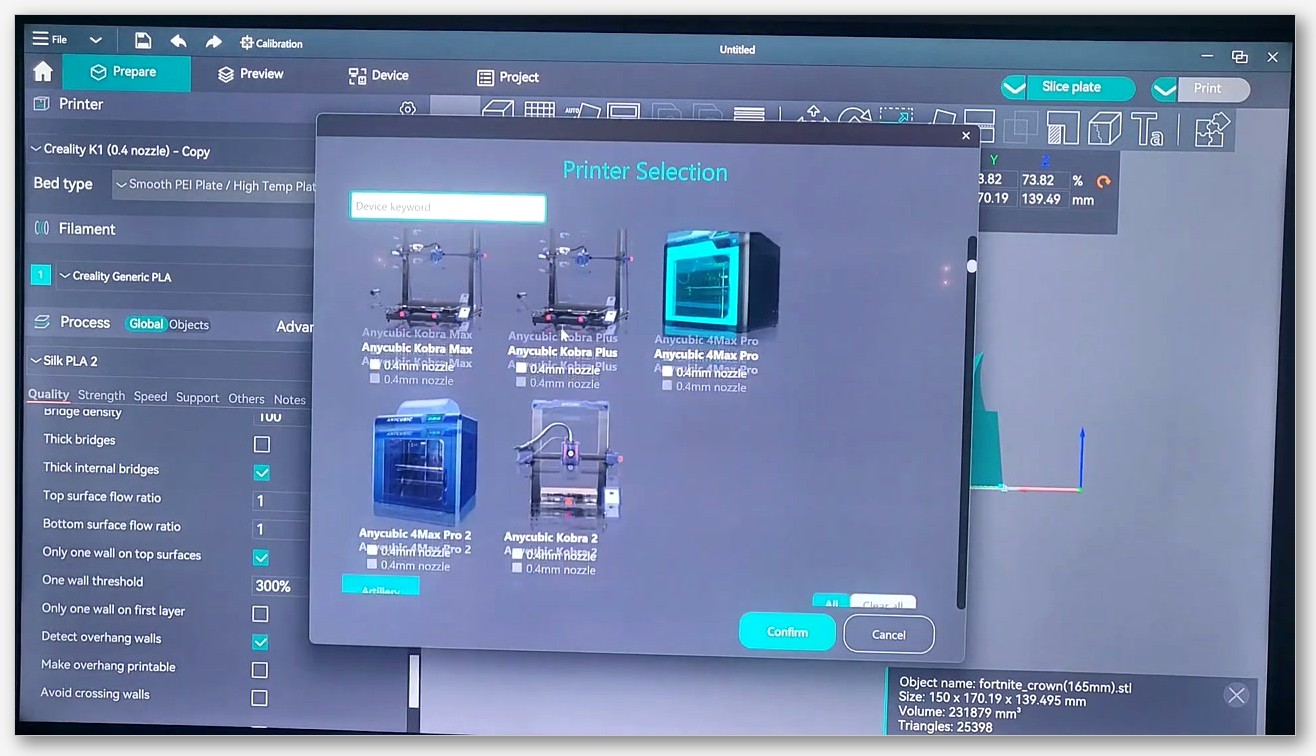Open the Creality Generic PLA filament dropdown
The width and height of the screenshot is (1316, 756).
pyautogui.click(x=185, y=276)
